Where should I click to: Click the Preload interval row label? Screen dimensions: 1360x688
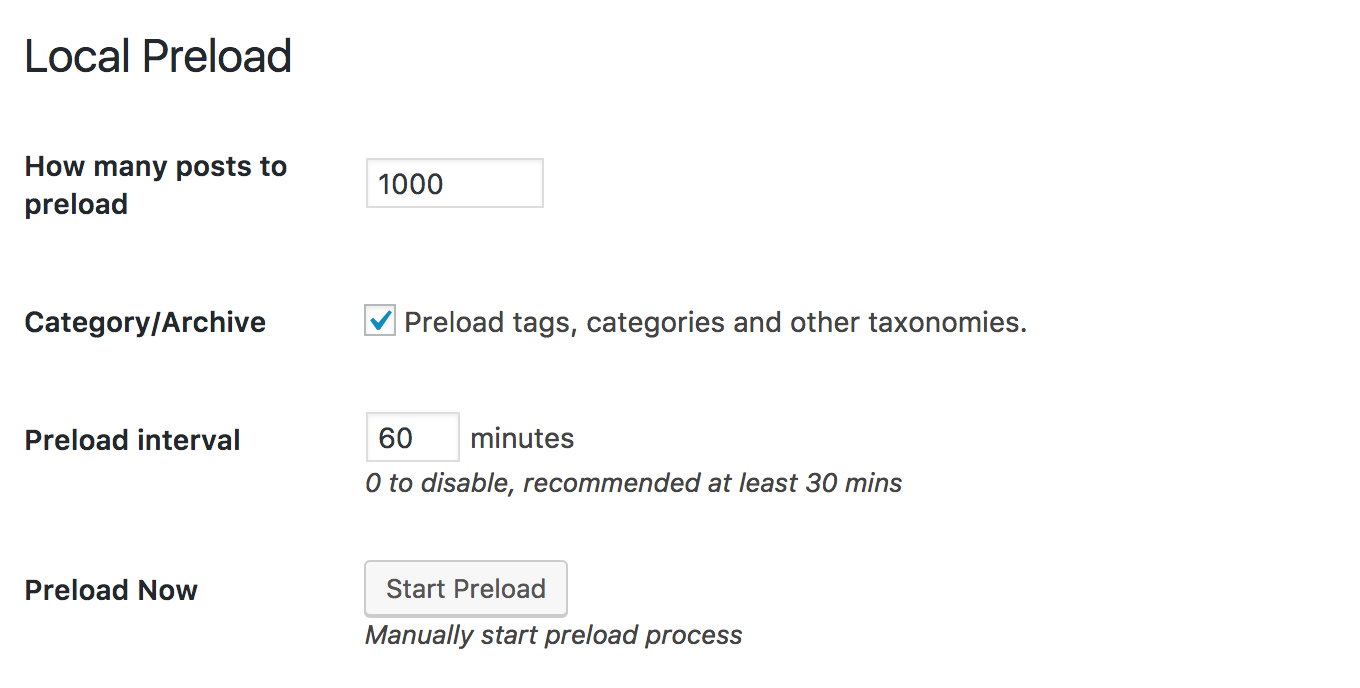coord(132,440)
